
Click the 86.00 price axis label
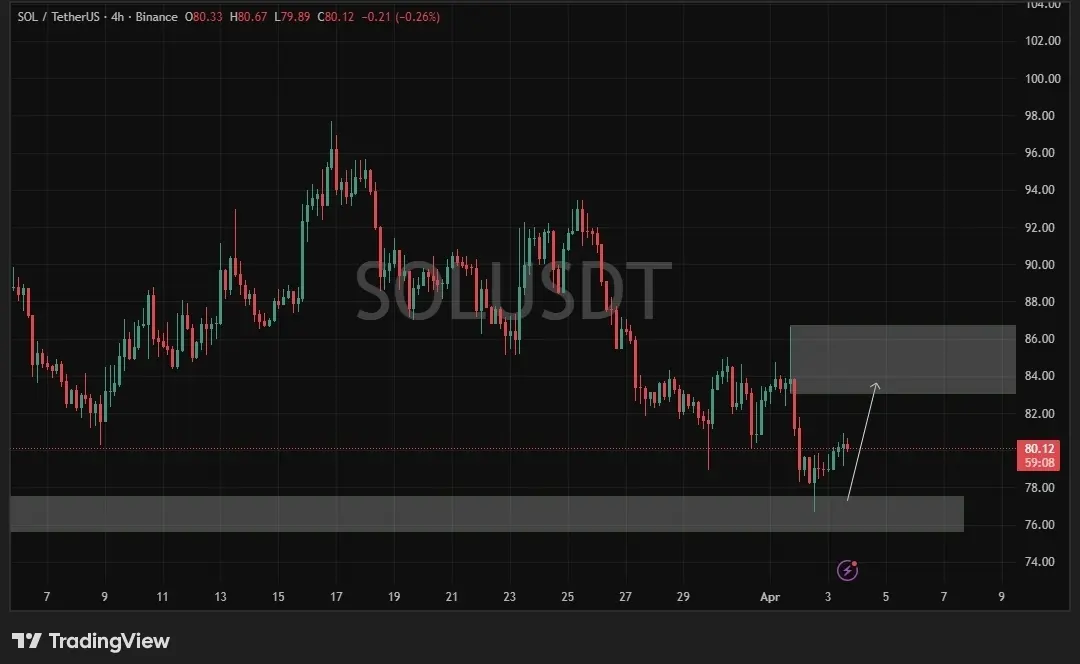[x=1040, y=338]
